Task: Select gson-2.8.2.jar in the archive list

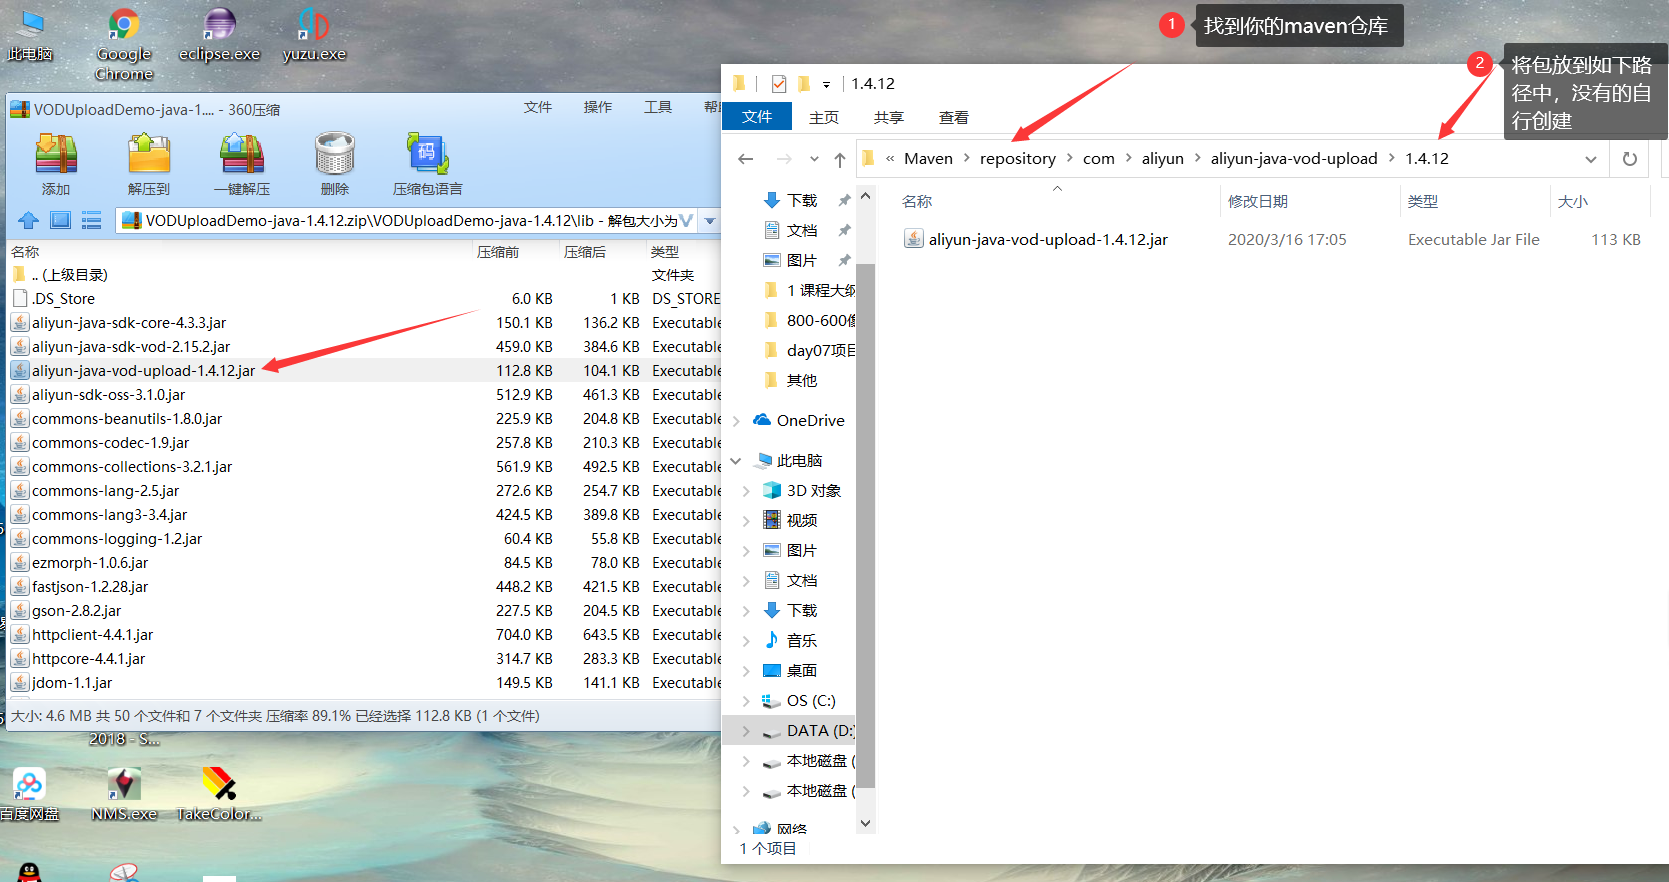Action: coord(364,610)
